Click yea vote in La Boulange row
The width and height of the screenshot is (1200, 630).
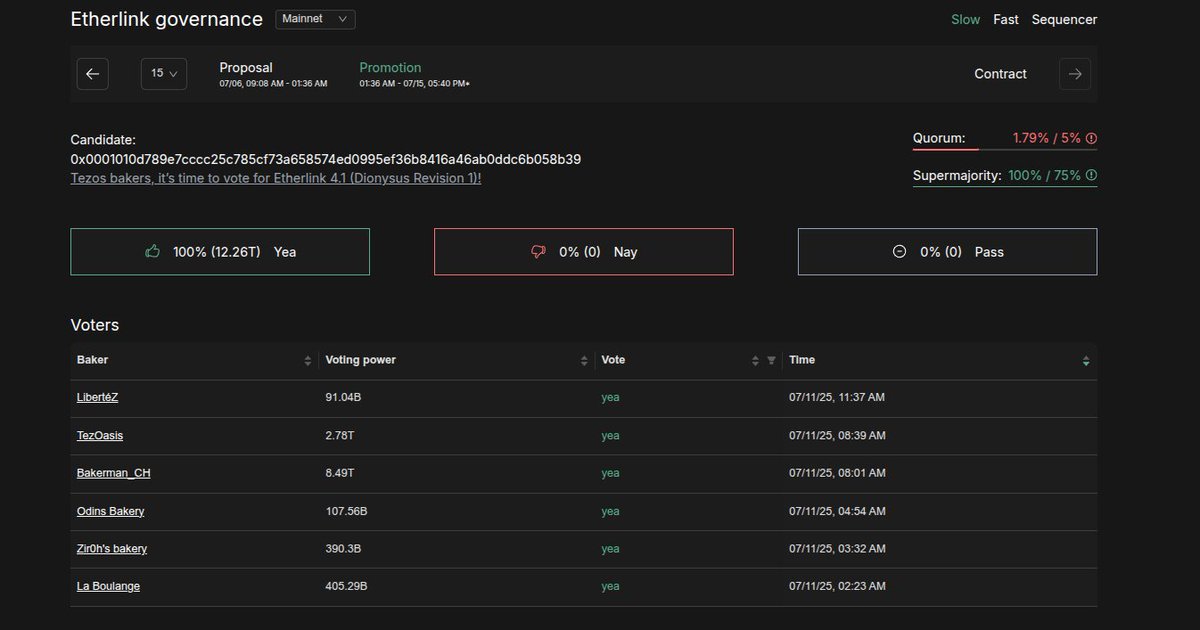coord(610,586)
